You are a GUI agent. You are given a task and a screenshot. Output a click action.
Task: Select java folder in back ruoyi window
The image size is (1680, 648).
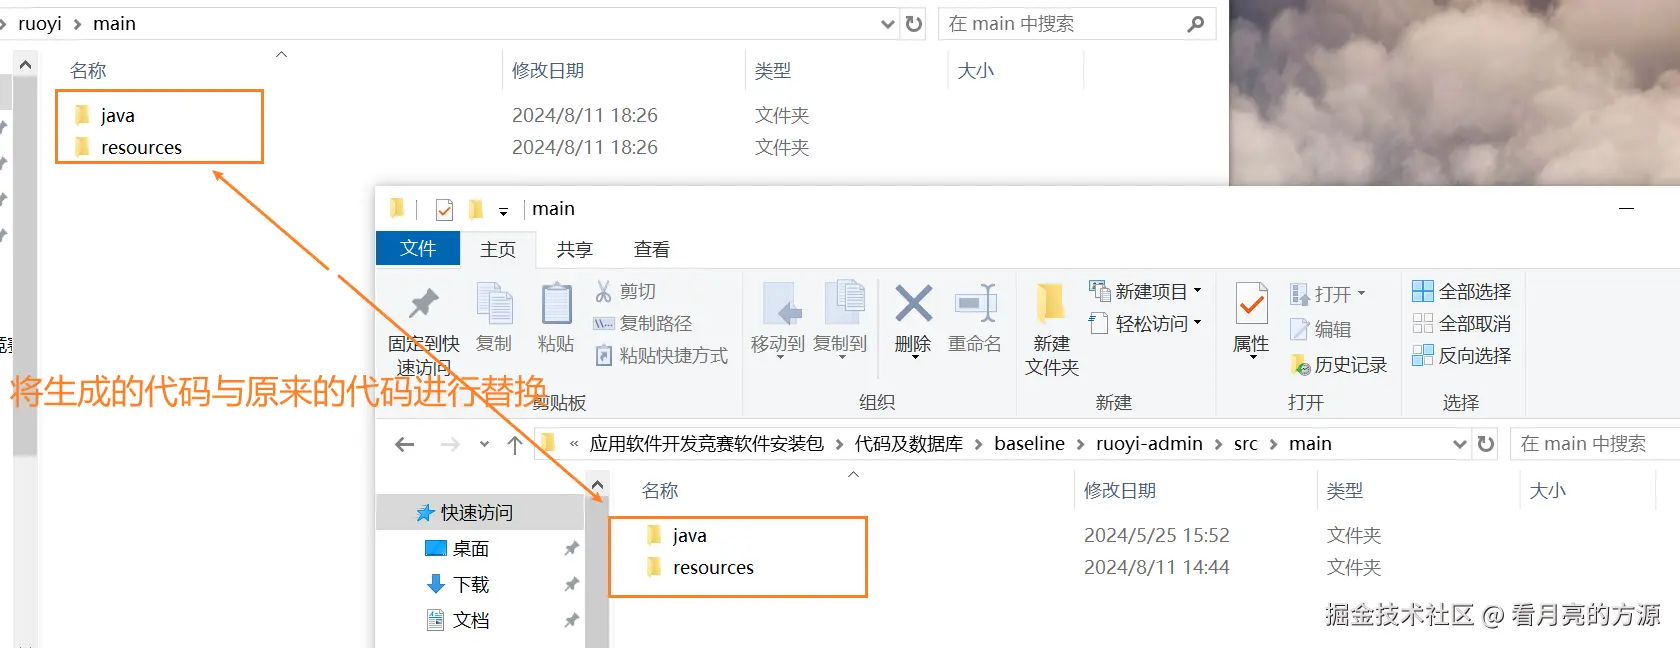117,115
